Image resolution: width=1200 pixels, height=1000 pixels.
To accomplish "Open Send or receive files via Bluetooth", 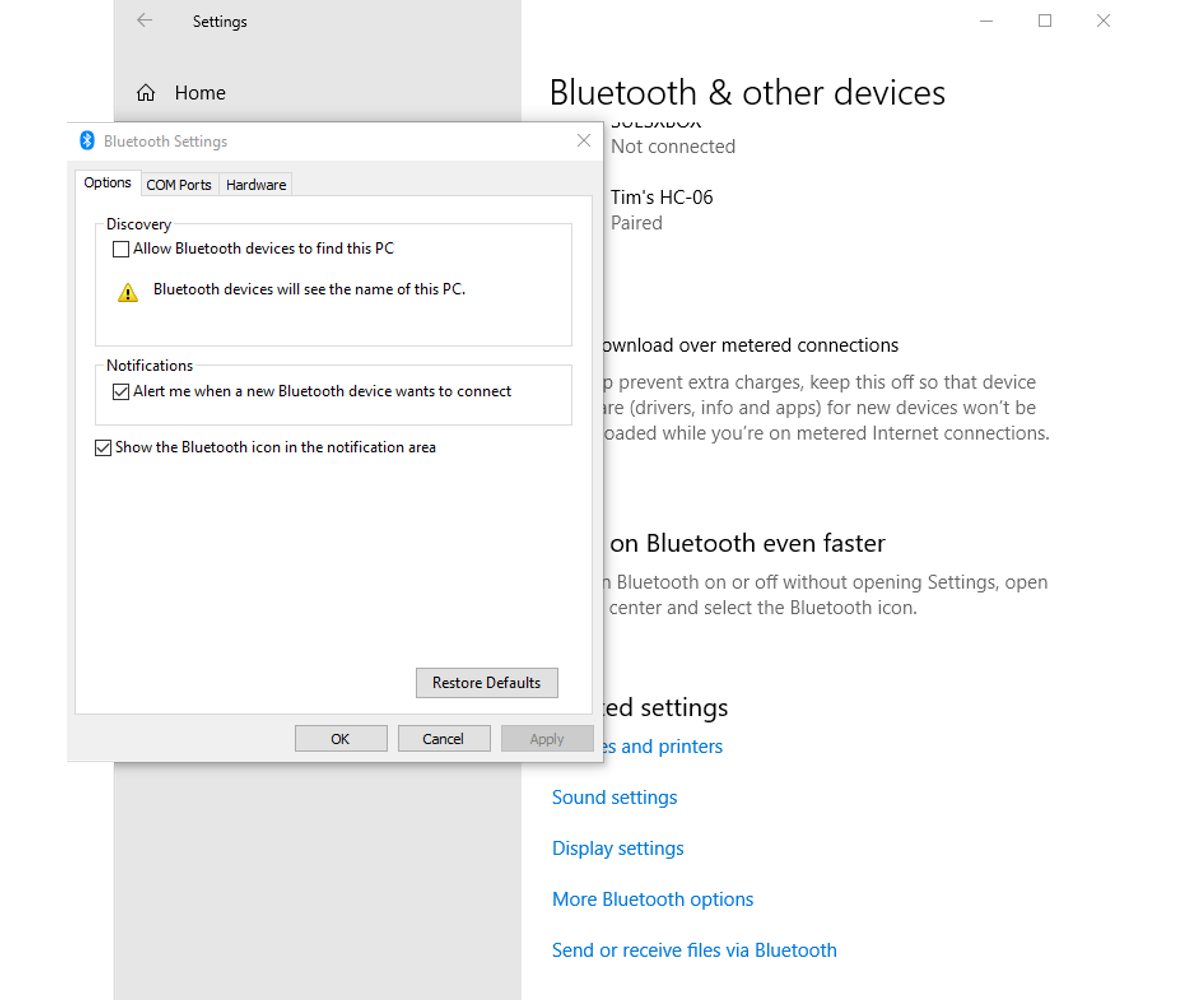I will (x=694, y=950).
